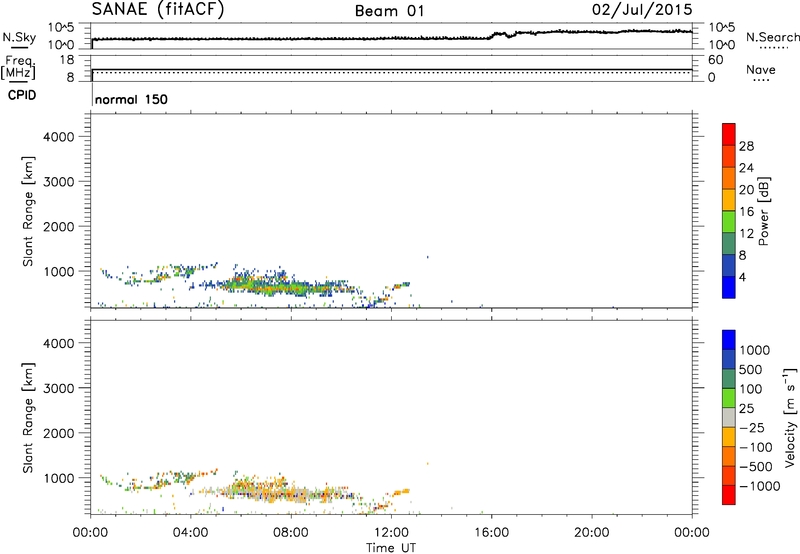Select the 24 label on power color bar
The height and width of the screenshot is (554, 800).
click(x=746, y=168)
